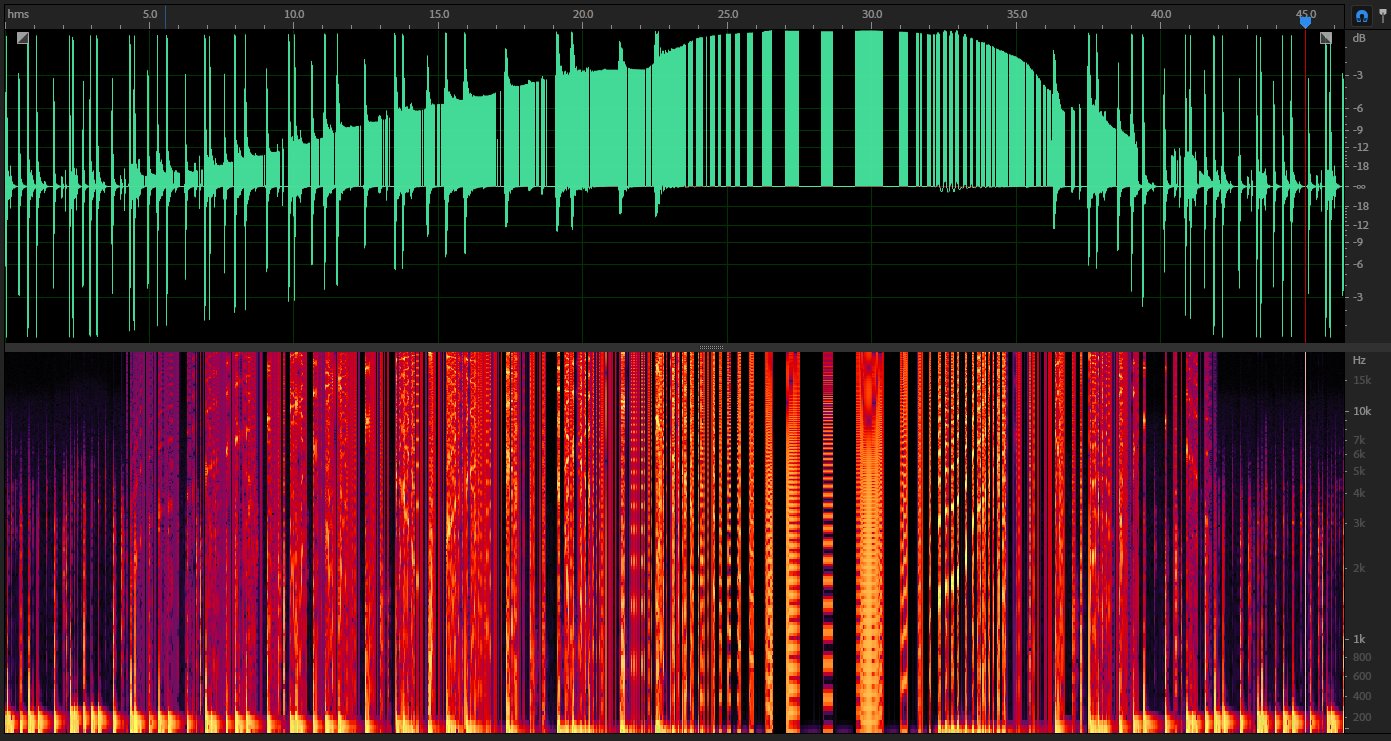The height and width of the screenshot is (741, 1391).
Task: Jump to 30.0 on the time ruler
Action: point(872,15)
